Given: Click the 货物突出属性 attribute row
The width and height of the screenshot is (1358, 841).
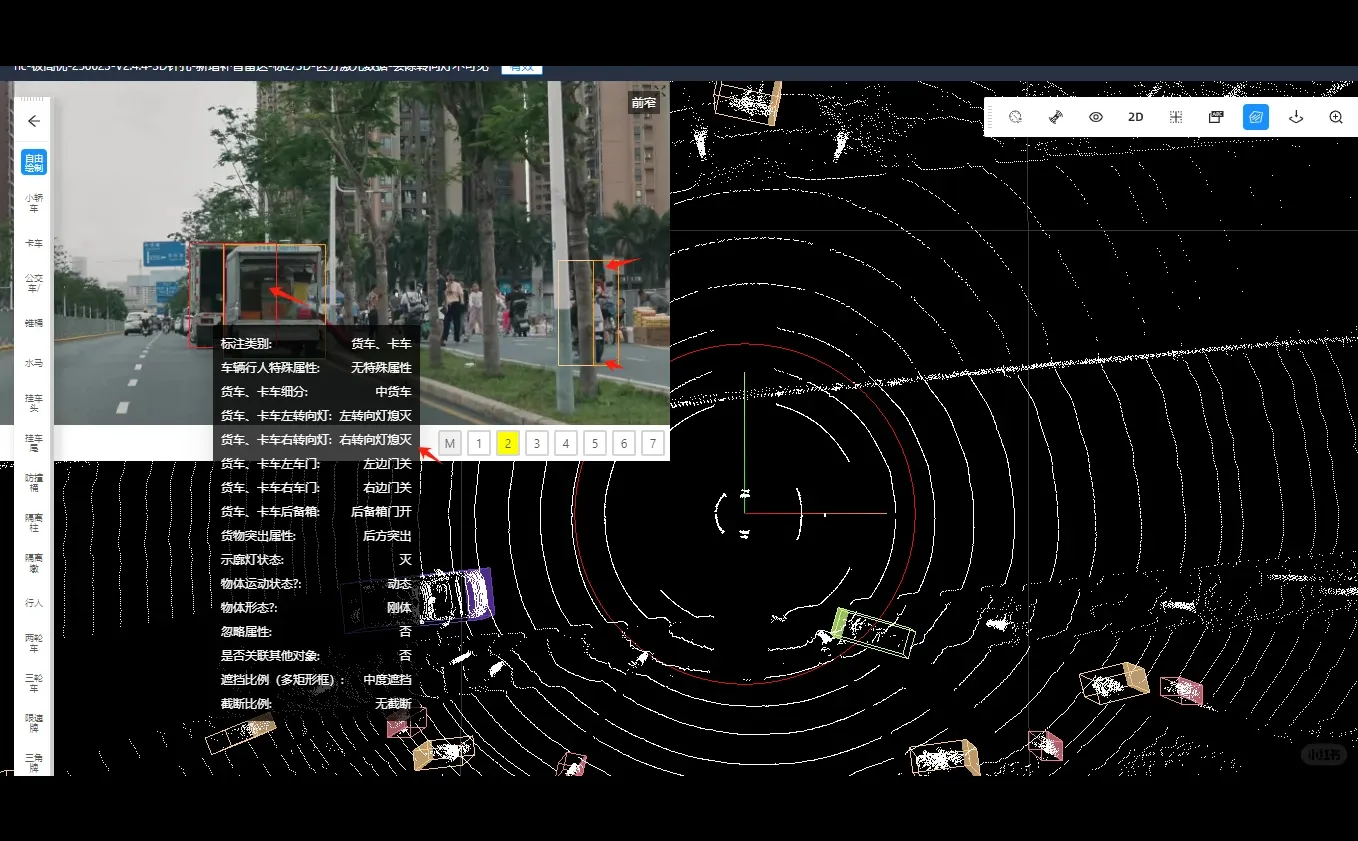Looking at the screenshot, I should [316, 536].
